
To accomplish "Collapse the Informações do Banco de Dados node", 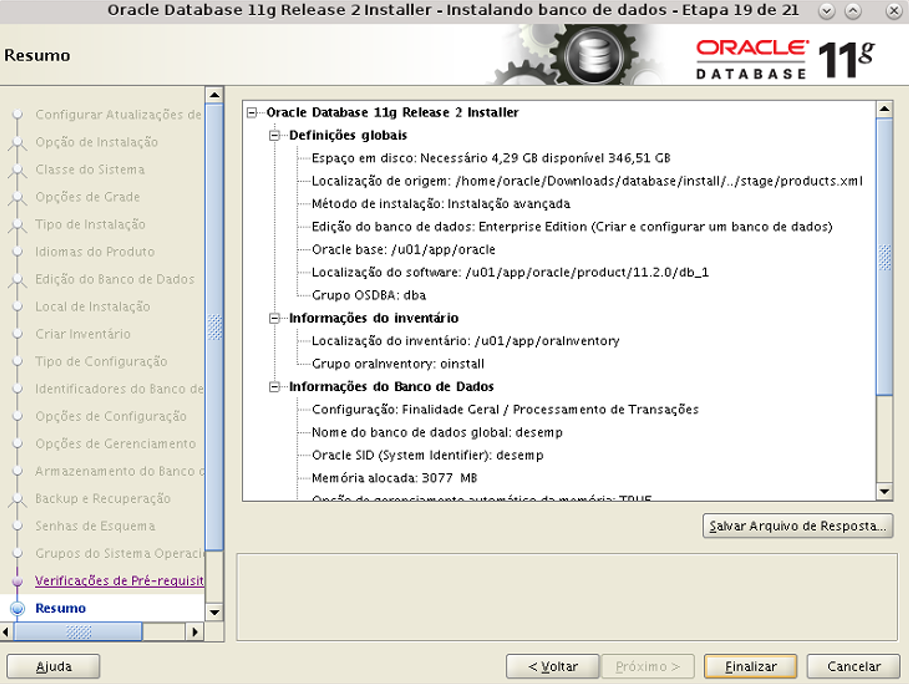I will pos(274,387).
